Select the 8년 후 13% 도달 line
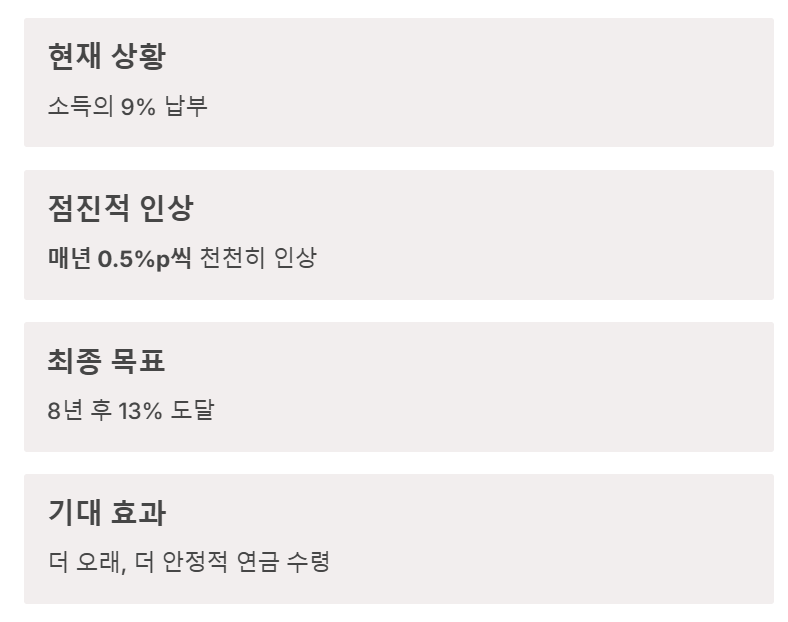 [x=131, y=410]
